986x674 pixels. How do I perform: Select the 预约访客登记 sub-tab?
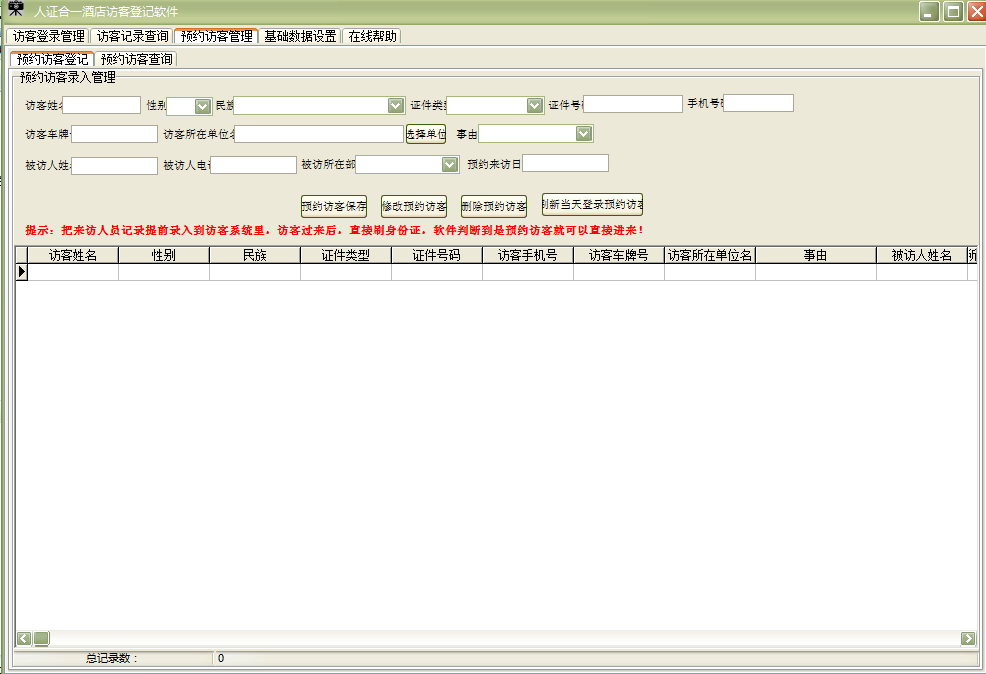[x=52, y=59]
